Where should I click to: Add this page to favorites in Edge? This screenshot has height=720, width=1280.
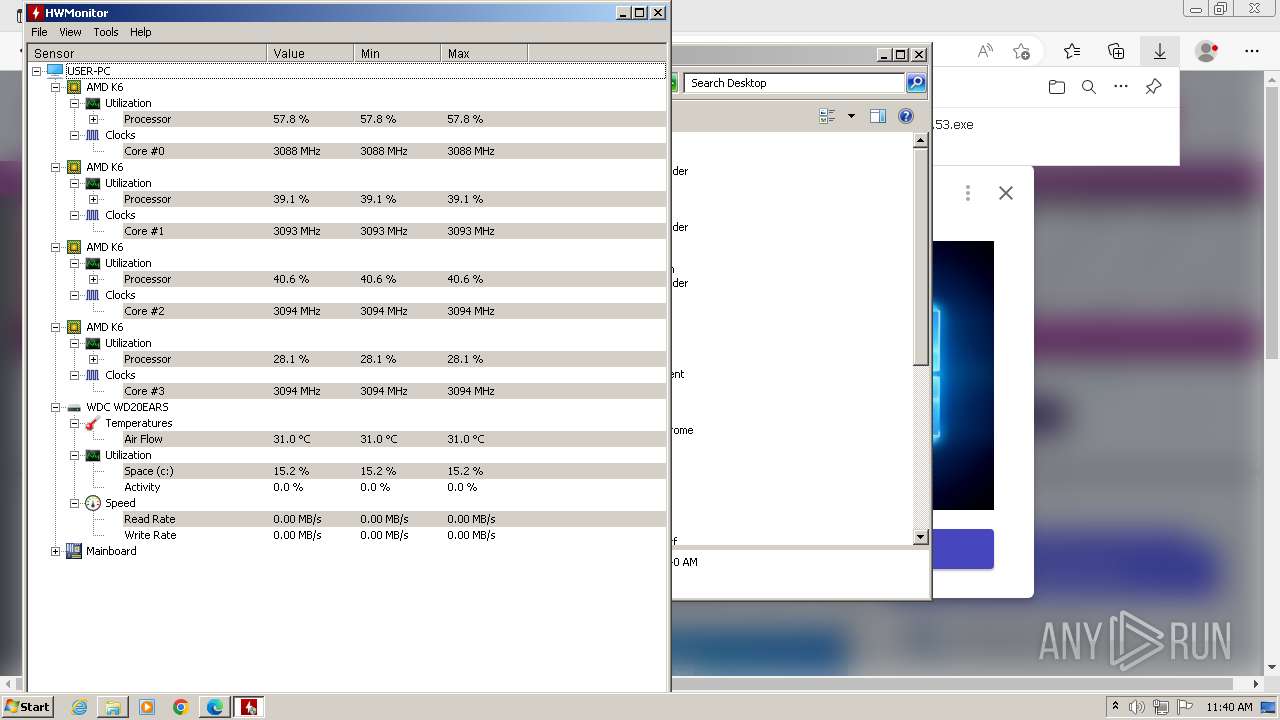pos(1021,51)
